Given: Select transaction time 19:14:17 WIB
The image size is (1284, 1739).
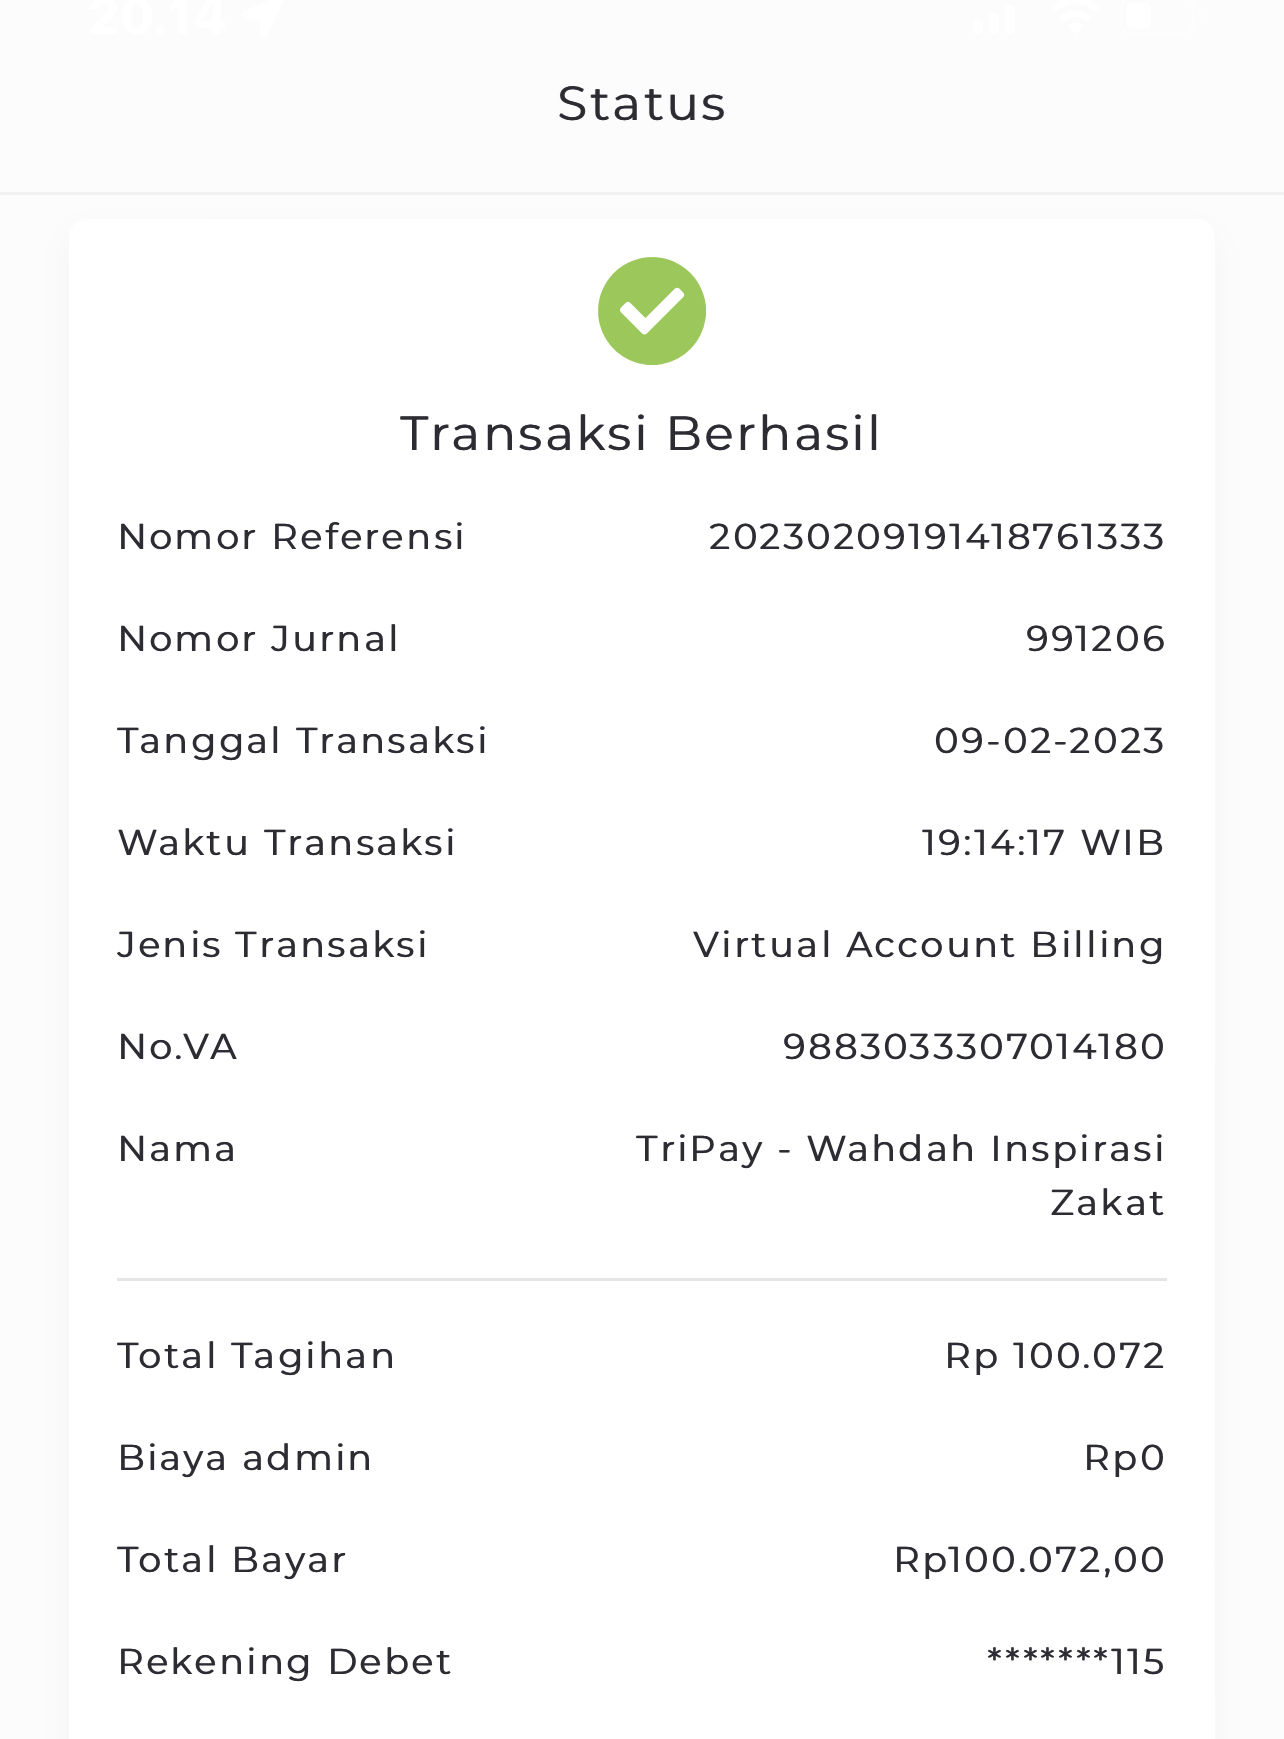Looking at the screenshot, I should 1043,843.
